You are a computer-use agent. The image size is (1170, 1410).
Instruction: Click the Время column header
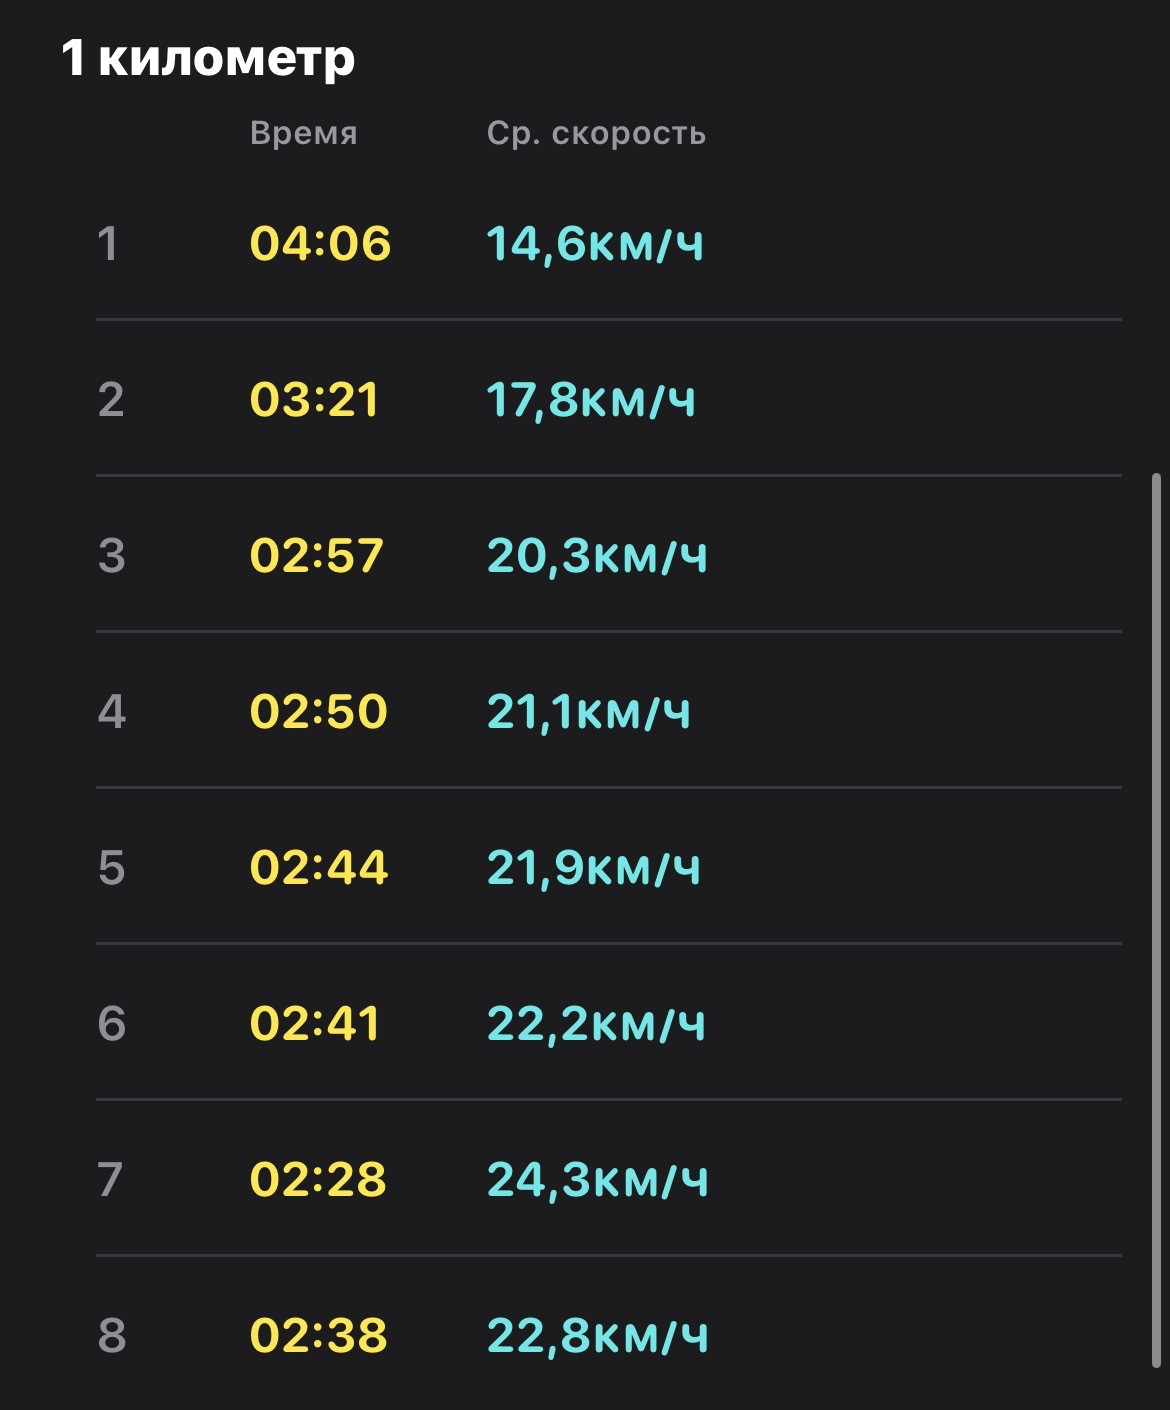304,133
